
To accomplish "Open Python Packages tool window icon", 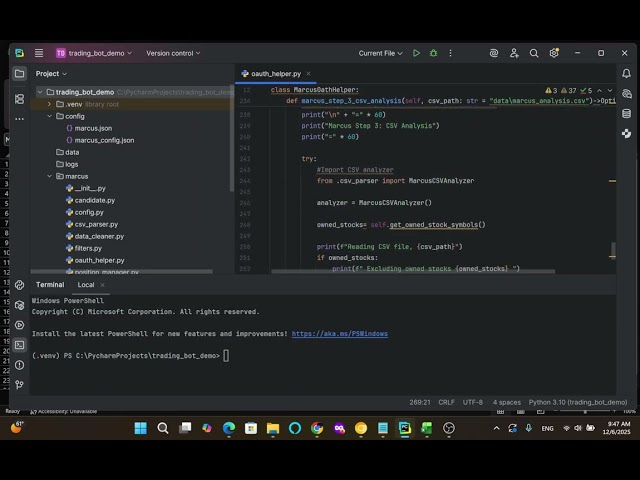I will coord(19,305).
